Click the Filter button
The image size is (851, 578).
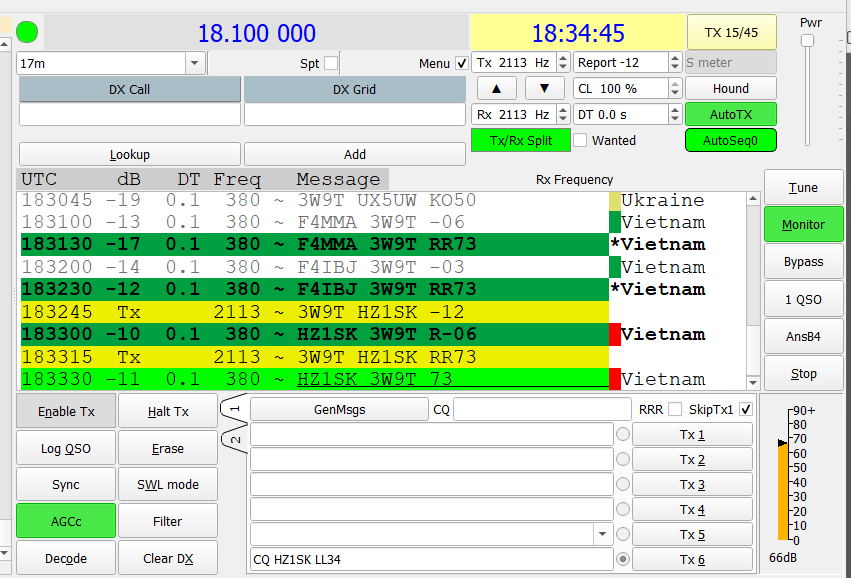pyautogui.click(x=168, y=521)
